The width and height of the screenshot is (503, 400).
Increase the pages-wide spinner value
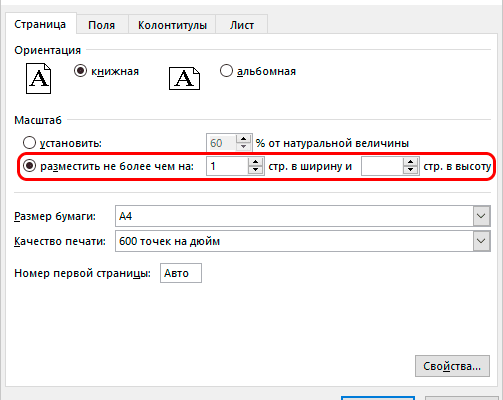[x=255, y=162]
